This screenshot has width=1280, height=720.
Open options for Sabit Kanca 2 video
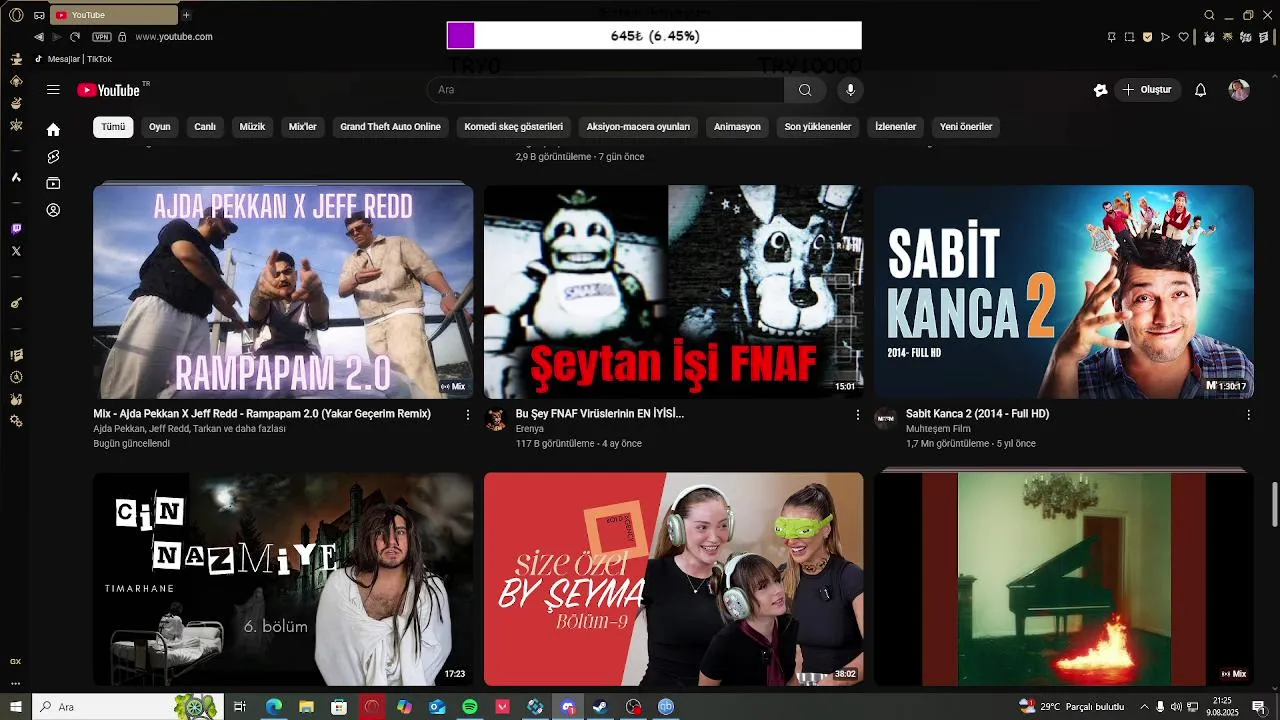pos(1248,414)
